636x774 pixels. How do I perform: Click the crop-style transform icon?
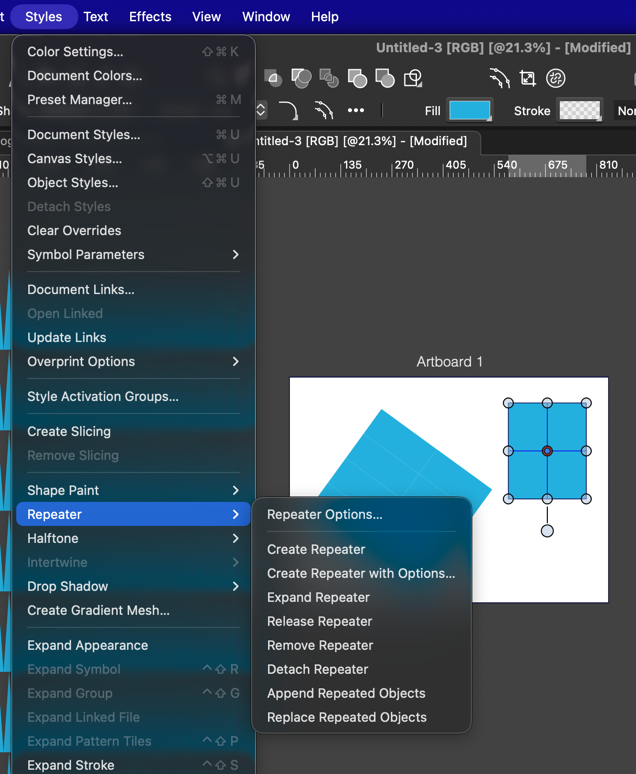(x=528, y=78)
